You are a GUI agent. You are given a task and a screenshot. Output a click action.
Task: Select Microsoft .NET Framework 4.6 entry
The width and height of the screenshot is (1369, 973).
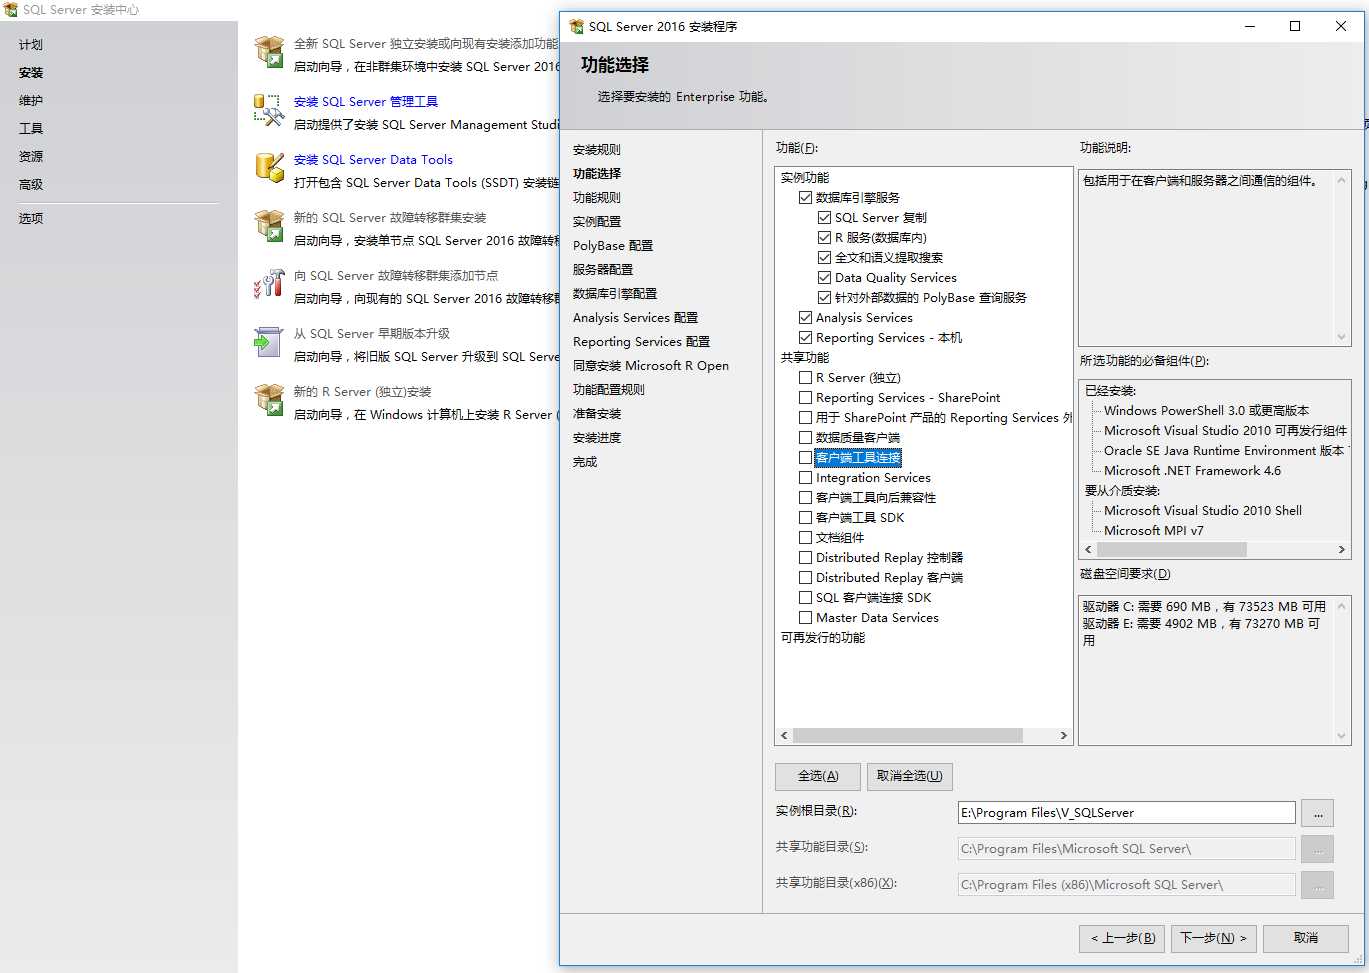pyautogui.click(x=1192, y=470)
